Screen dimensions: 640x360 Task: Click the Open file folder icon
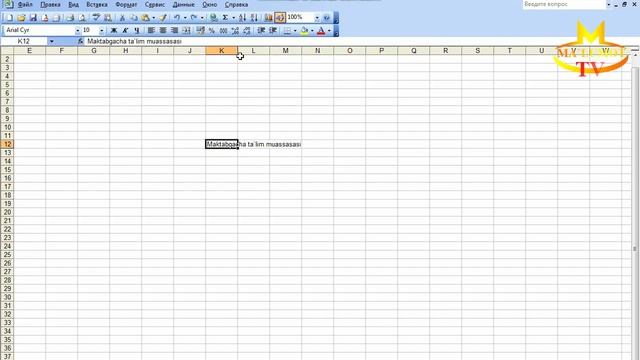coord(21,18)
